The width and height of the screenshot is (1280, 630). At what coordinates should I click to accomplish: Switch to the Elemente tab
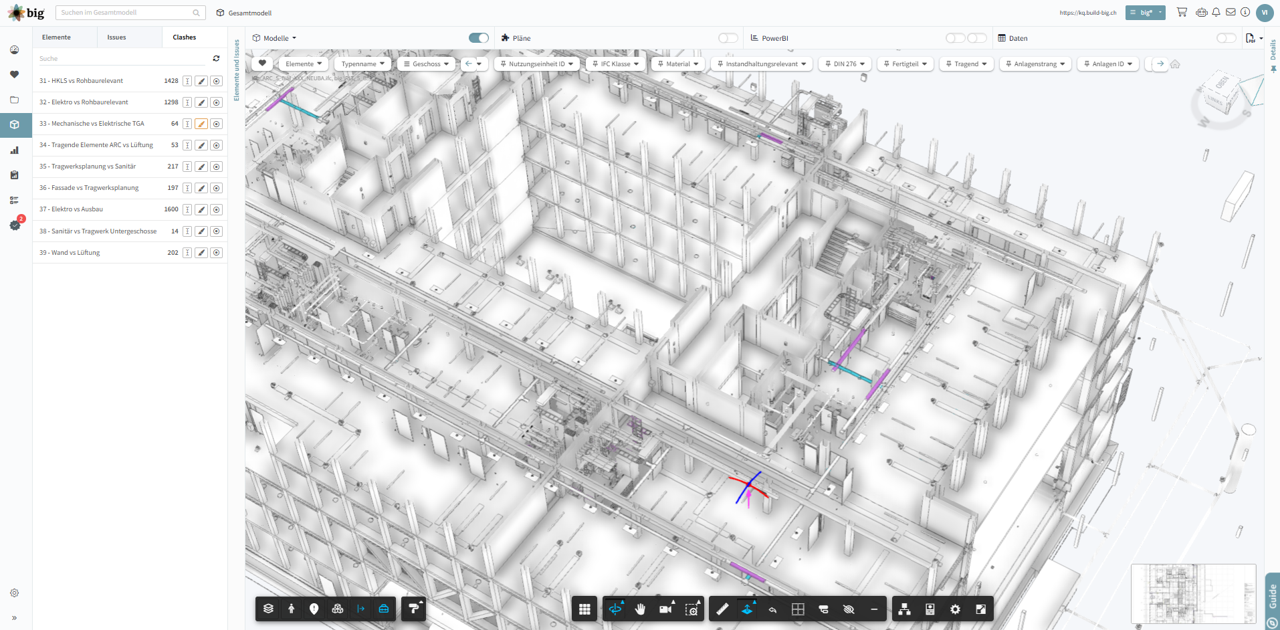pyautogui.click(x=56, y=37)
